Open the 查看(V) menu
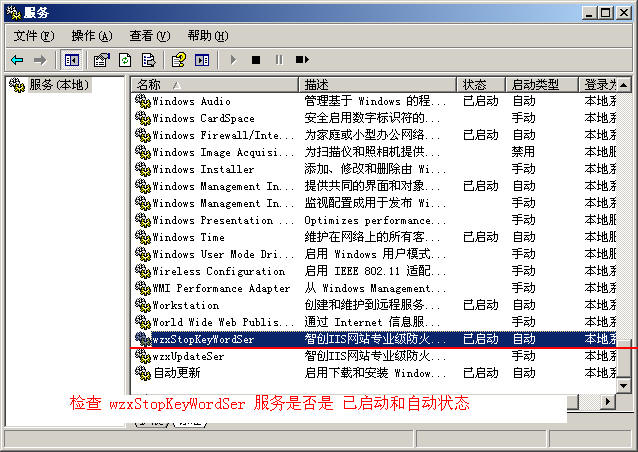 (x=150, y=36)
